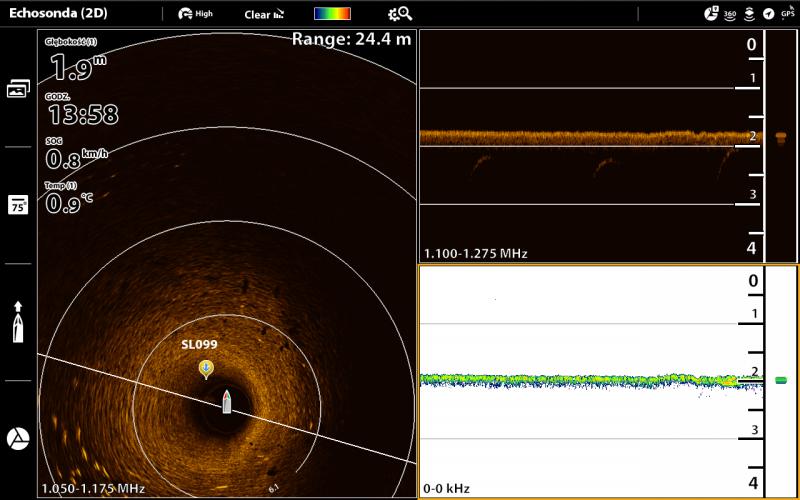Viewport: 800px width, 500px height.
Task: Select the SL099 waypoint marker
Action: pos(205,369)
